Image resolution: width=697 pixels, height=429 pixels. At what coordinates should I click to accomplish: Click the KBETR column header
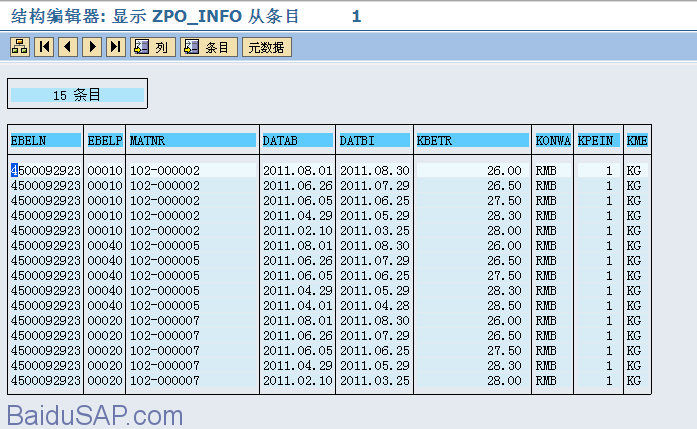click(x=472, y=141)
